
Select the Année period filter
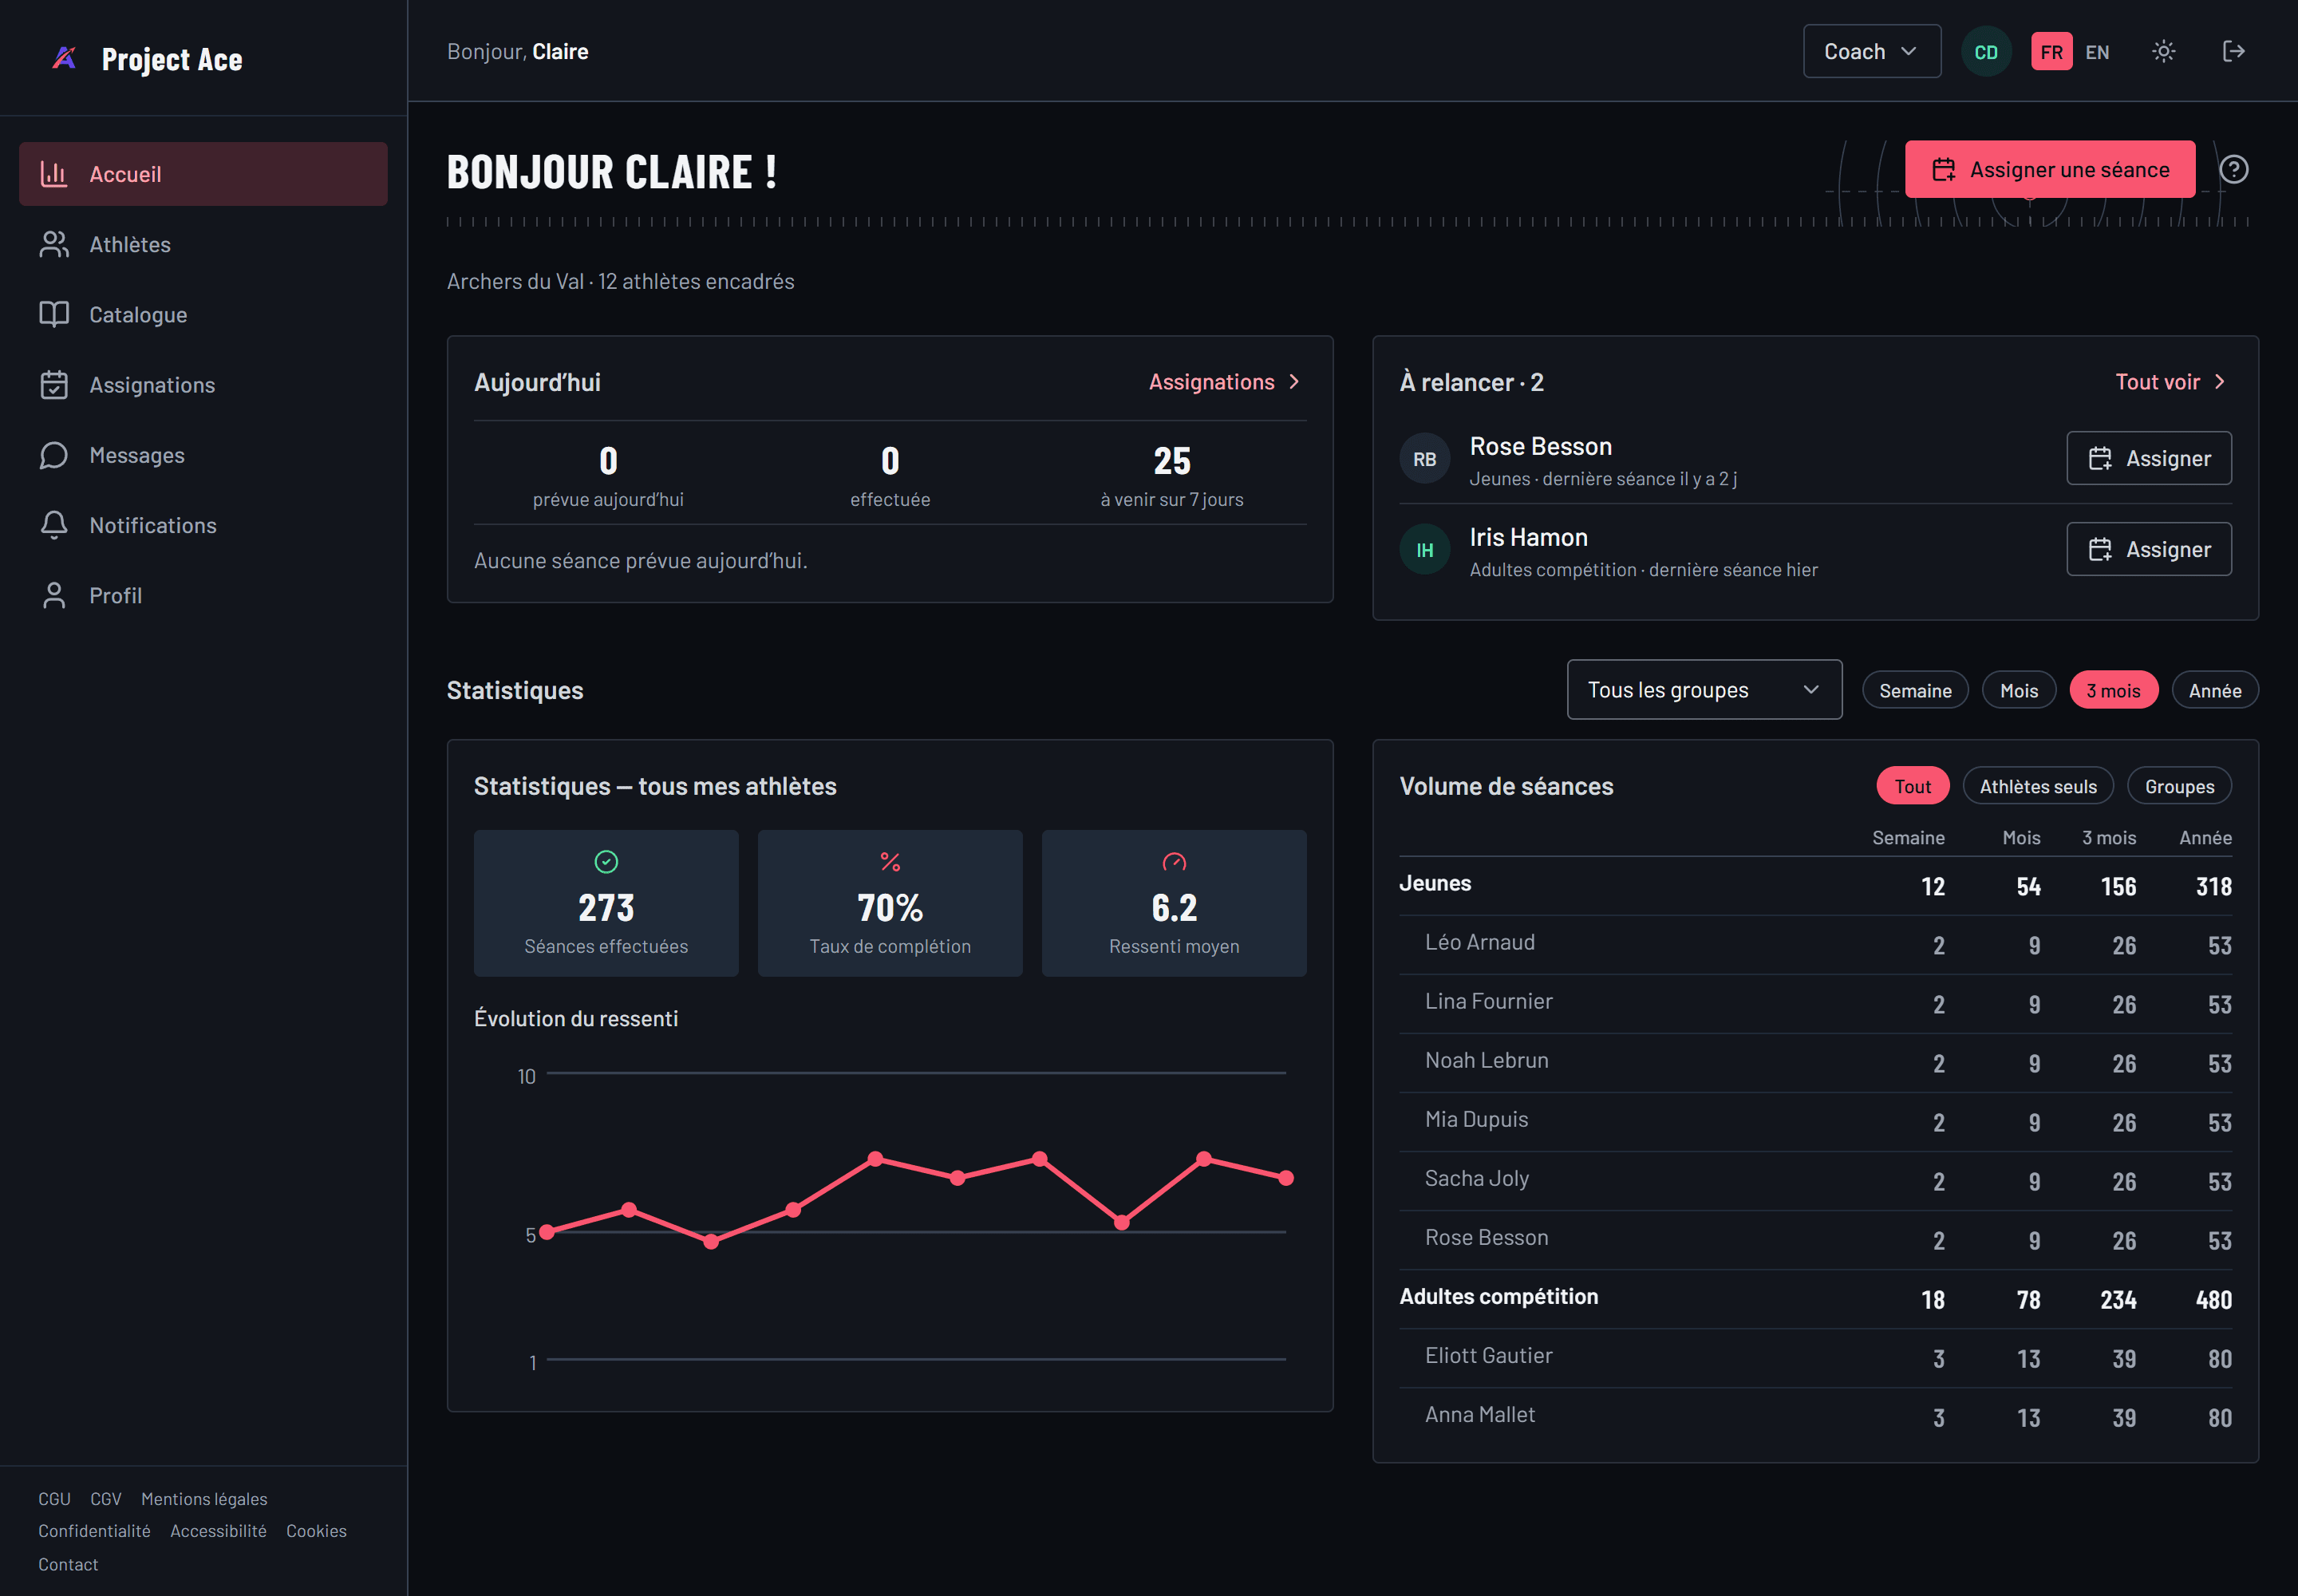[2214, 690]
